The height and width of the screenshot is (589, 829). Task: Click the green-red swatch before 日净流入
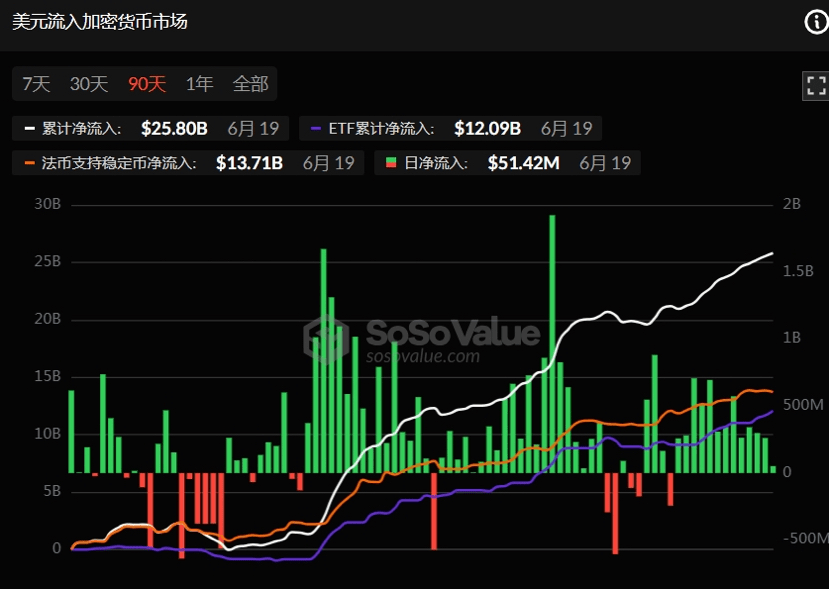391,163
